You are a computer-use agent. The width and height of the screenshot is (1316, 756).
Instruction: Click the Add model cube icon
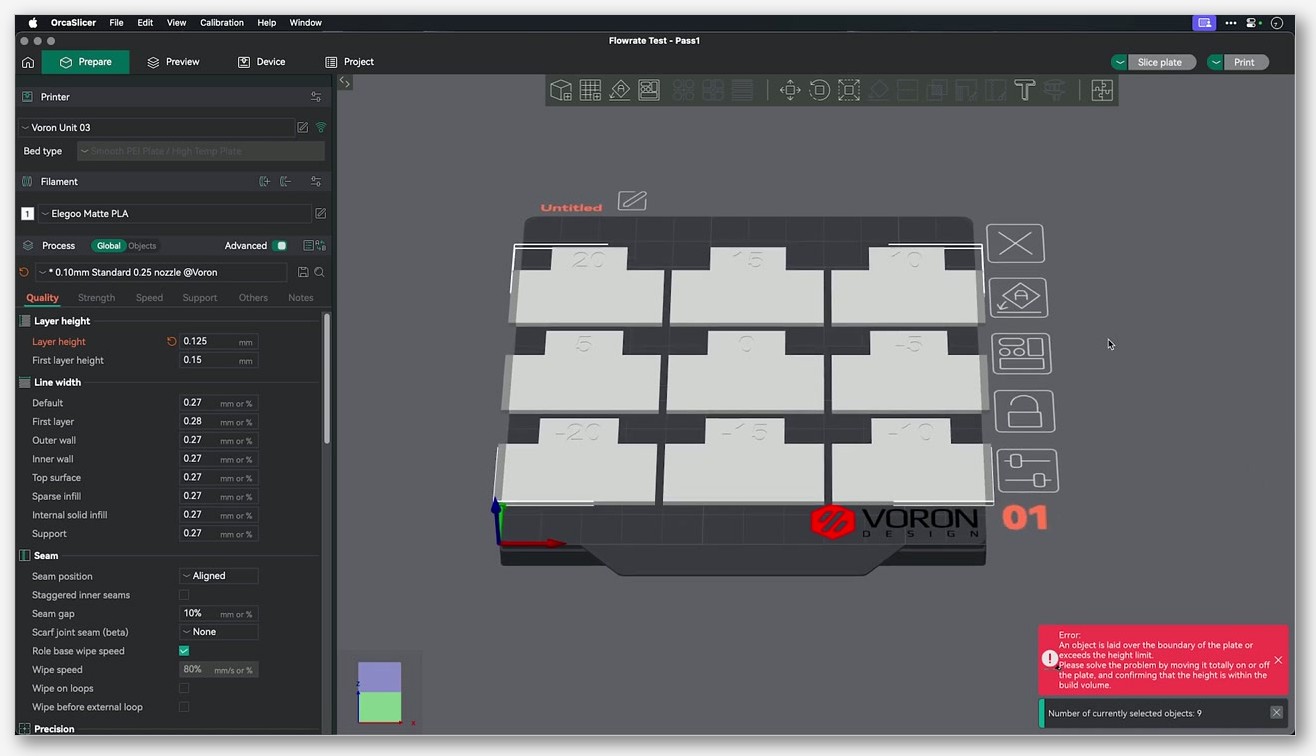(x=561, y=91)
